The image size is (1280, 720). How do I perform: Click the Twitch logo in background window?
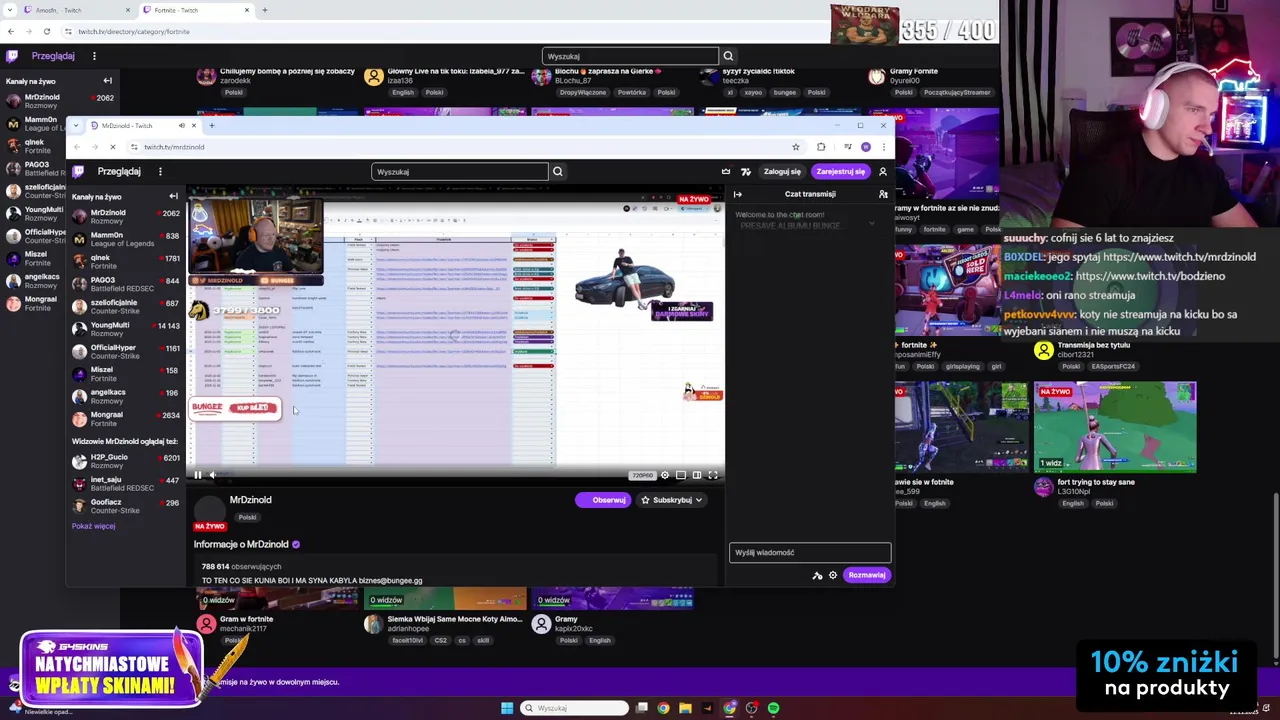[12, 56]
